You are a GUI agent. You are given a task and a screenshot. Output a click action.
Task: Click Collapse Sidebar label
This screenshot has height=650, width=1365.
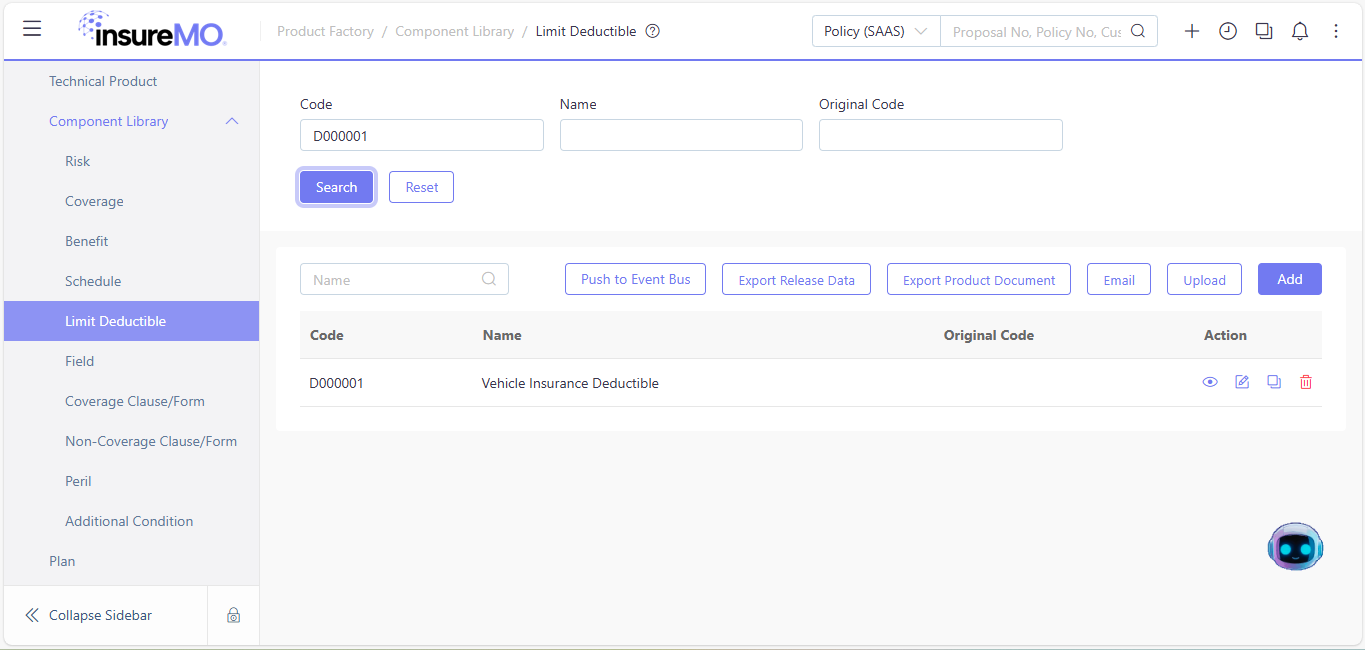coord(100,615)
